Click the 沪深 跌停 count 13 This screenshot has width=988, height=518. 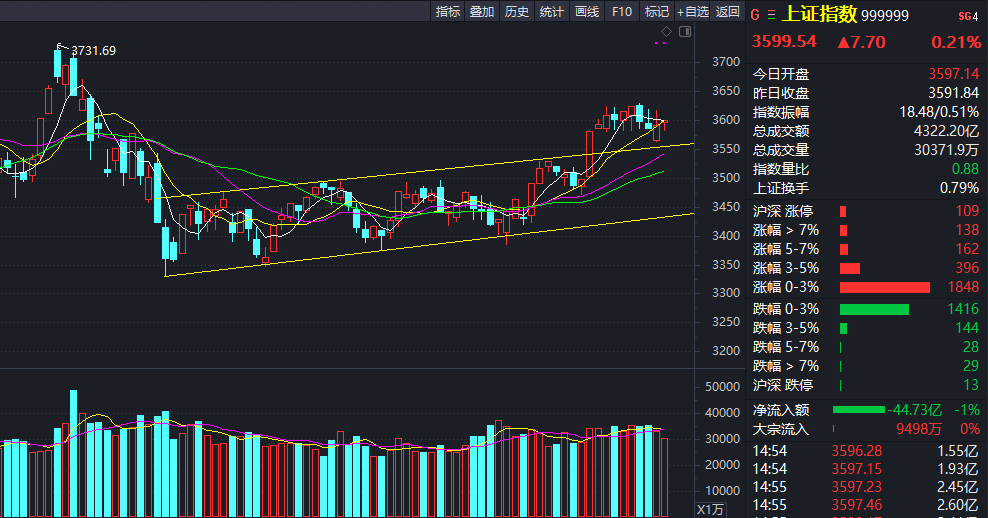971,385
